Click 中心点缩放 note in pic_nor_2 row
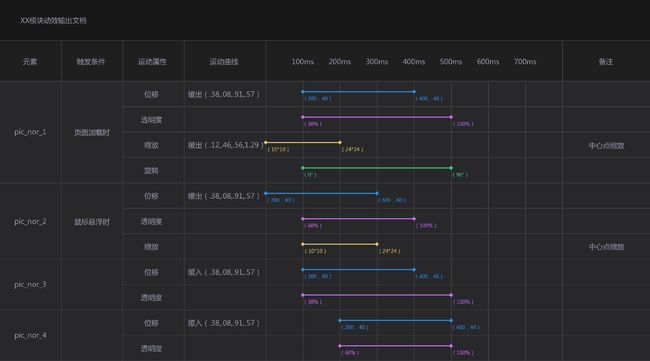 coord(606,247)
